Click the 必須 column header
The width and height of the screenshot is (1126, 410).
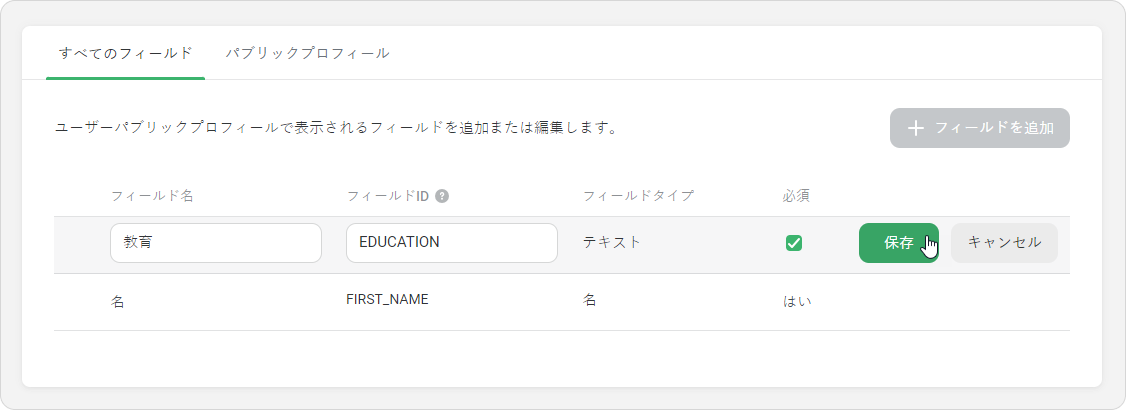(x=796, y=196)
